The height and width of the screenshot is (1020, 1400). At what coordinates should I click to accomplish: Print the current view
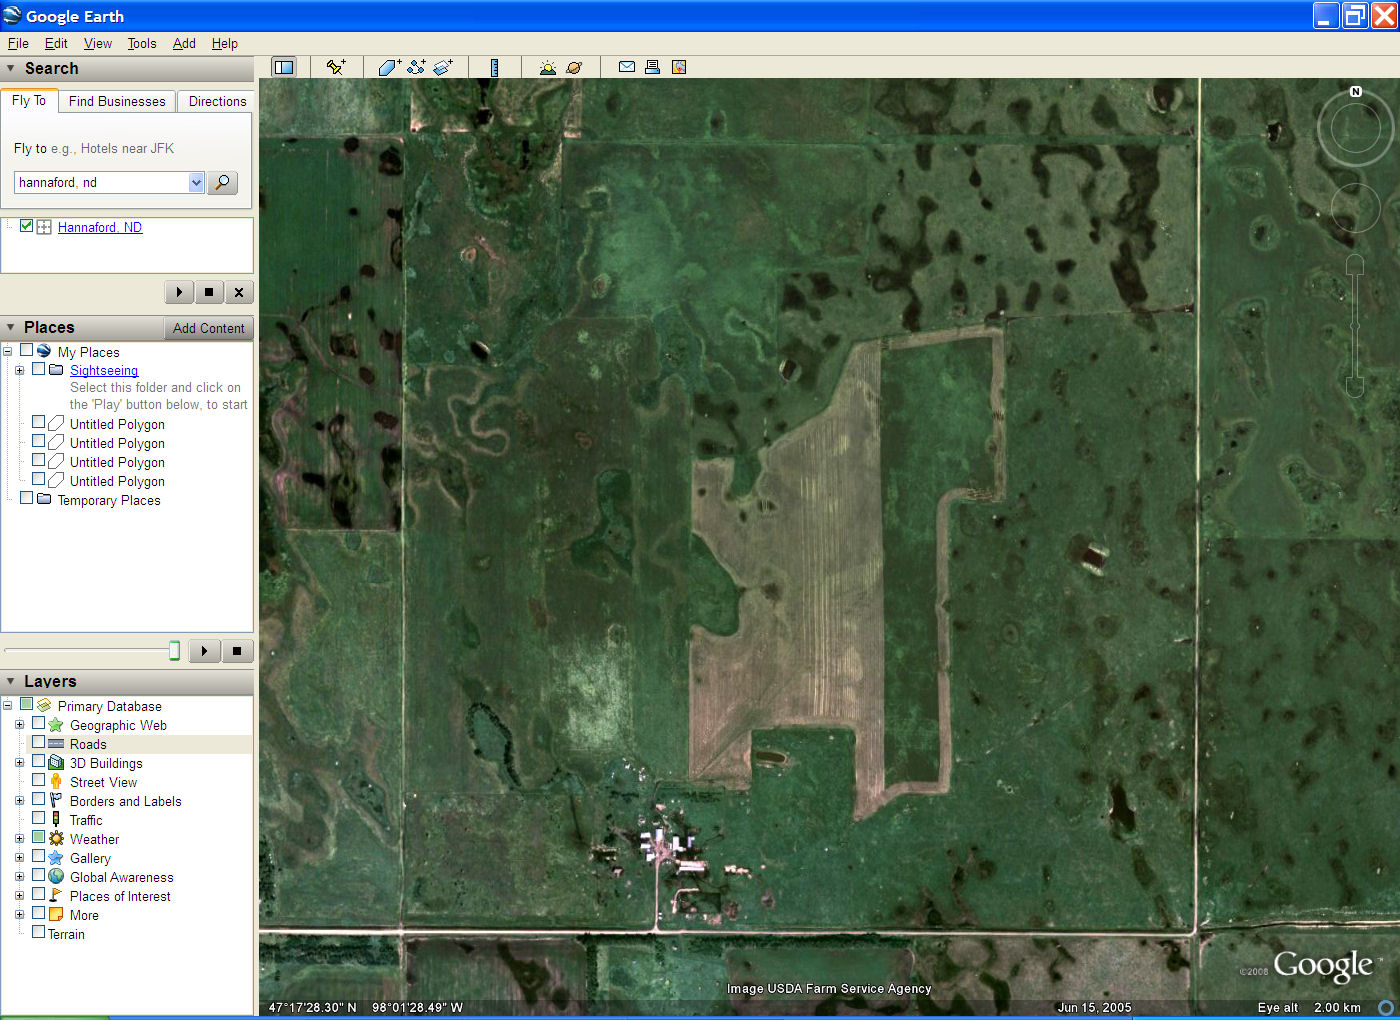click(652, 67)
